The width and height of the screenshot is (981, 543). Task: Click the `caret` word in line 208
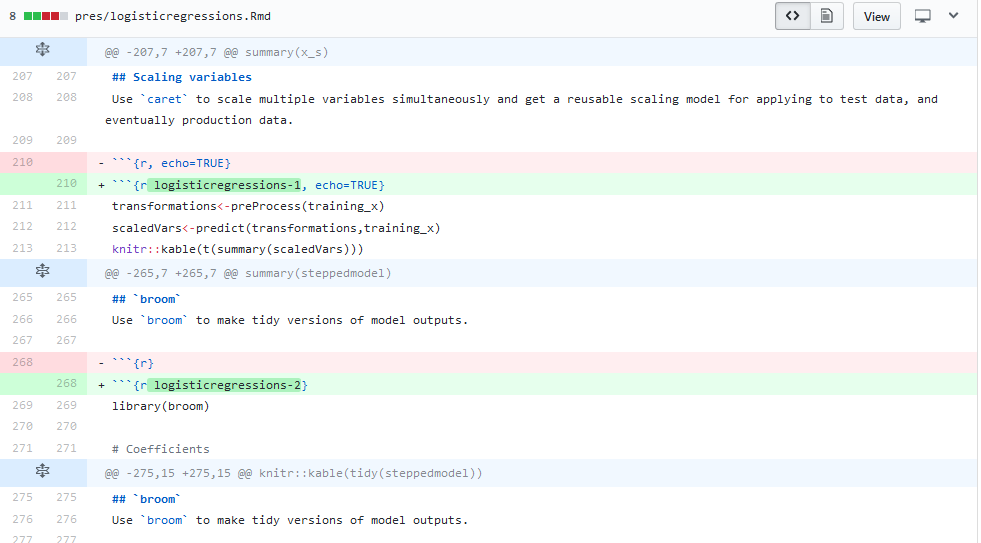(x=164, y=99)
